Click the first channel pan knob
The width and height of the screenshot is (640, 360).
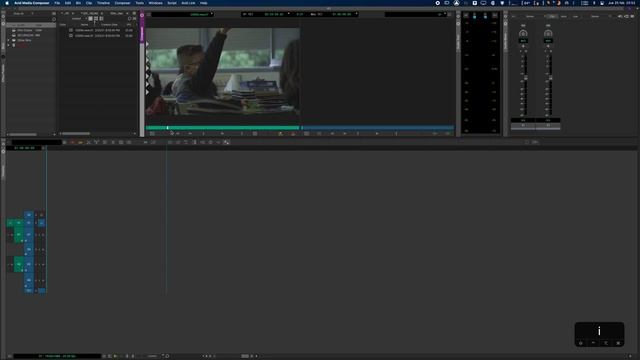pos(523,33)
